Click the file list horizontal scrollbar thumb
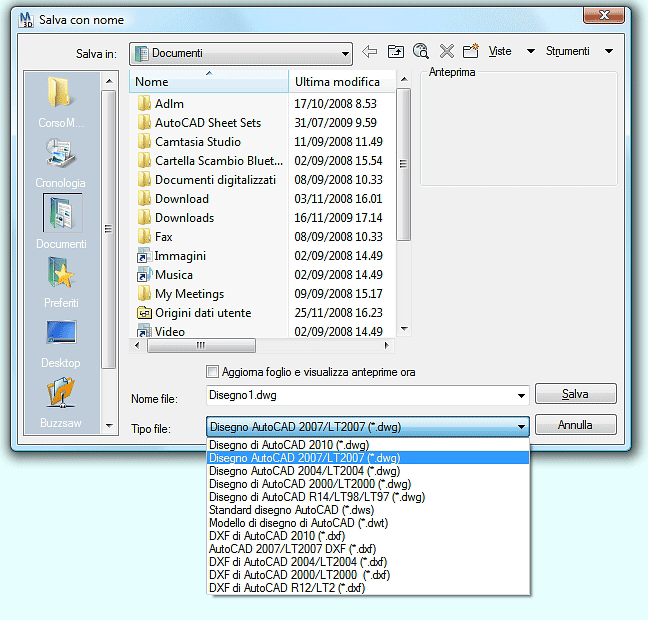Viewport: 648px width, 620px height. point(201,345)
